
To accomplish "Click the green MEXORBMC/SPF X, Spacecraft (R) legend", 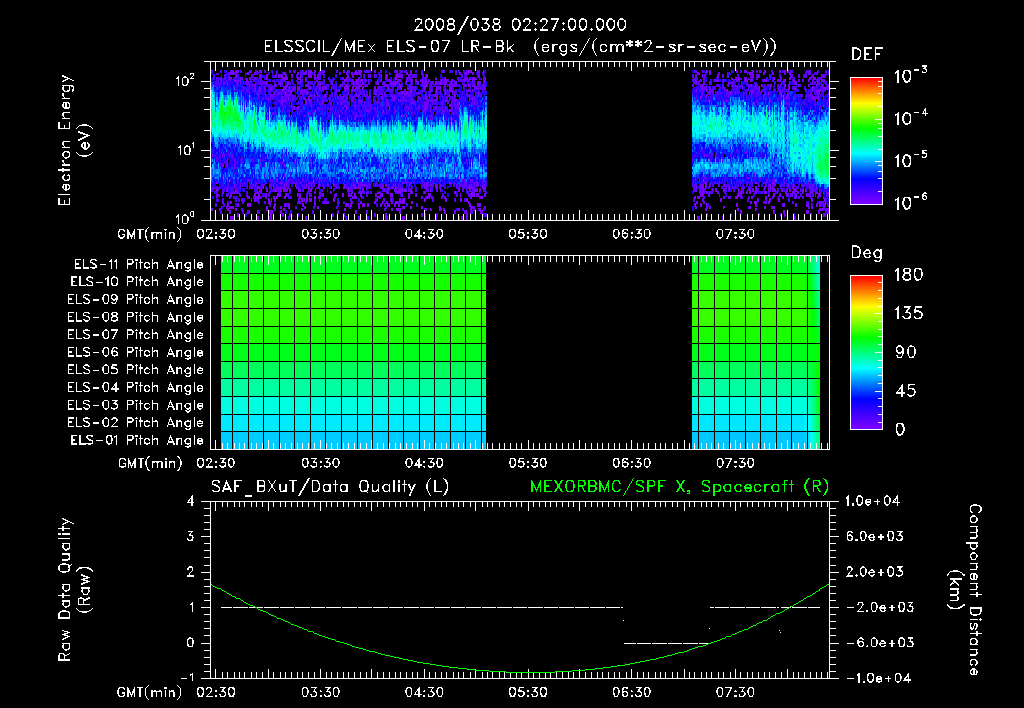I will click(679, 487).
